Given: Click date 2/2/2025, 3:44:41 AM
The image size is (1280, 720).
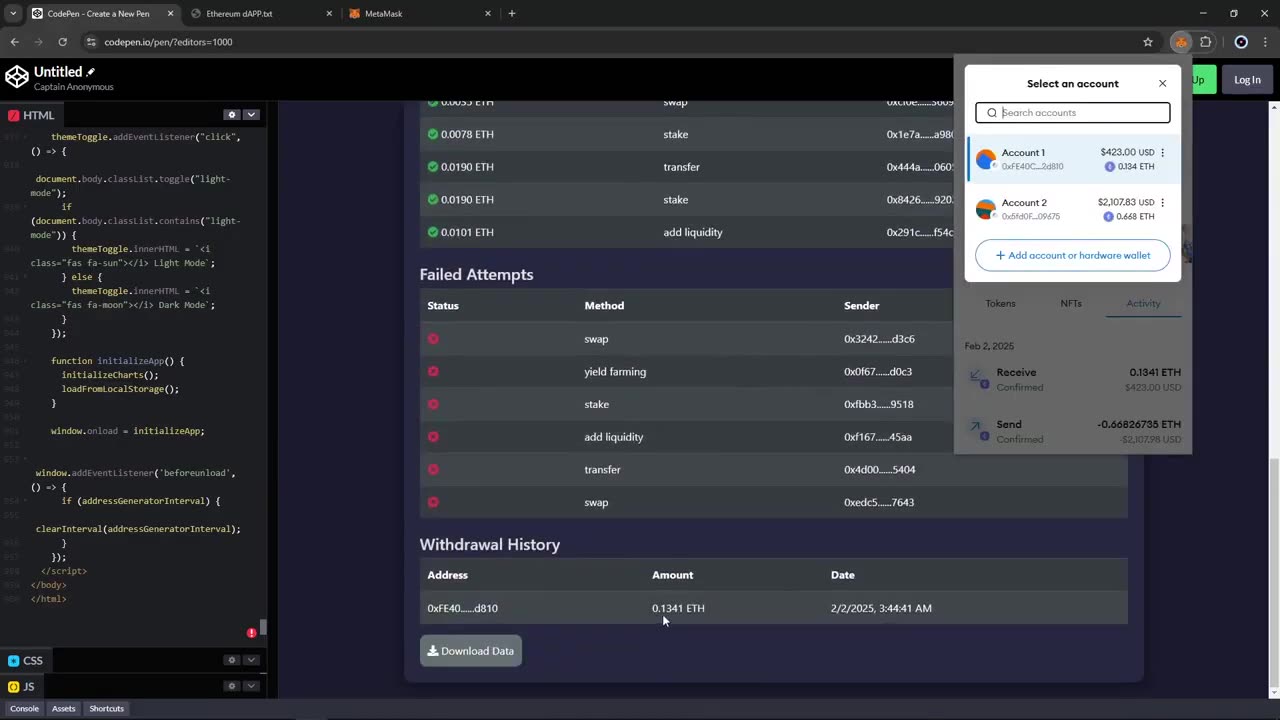Looking at the screenshot, I should click(x=881, y=608).
